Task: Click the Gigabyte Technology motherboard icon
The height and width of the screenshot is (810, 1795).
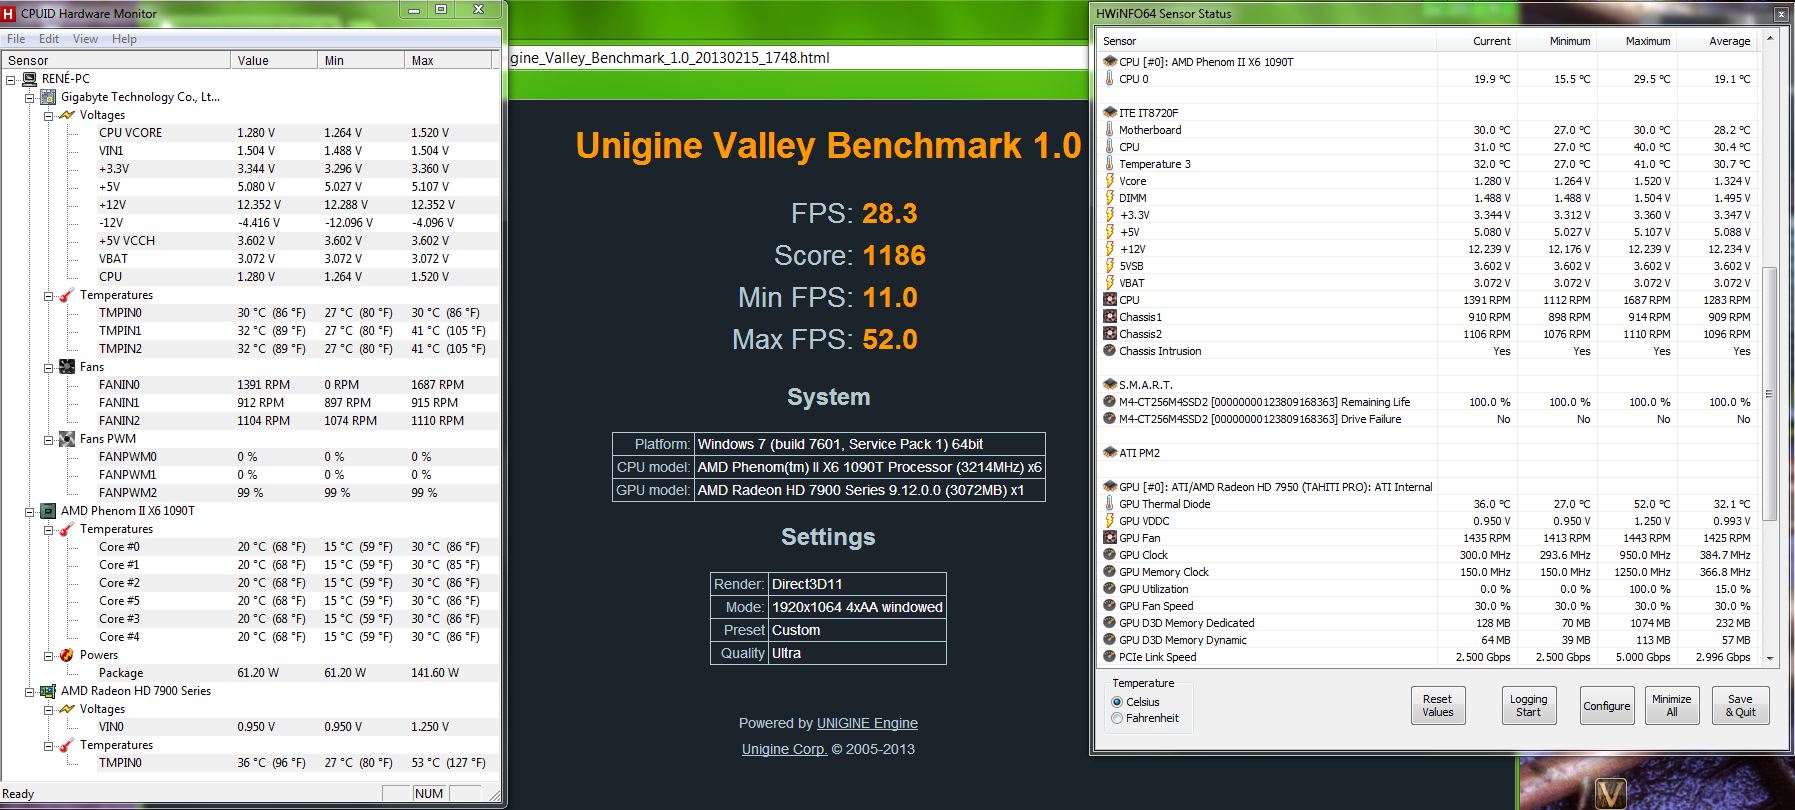Action: (48, 97)
